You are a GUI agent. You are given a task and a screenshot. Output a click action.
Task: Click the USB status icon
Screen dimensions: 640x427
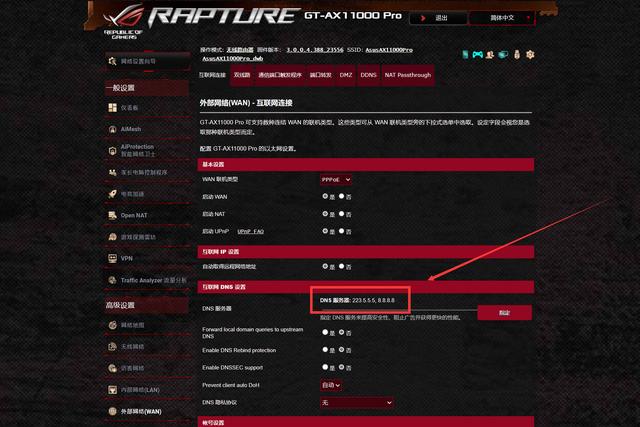tap(517, 54)
